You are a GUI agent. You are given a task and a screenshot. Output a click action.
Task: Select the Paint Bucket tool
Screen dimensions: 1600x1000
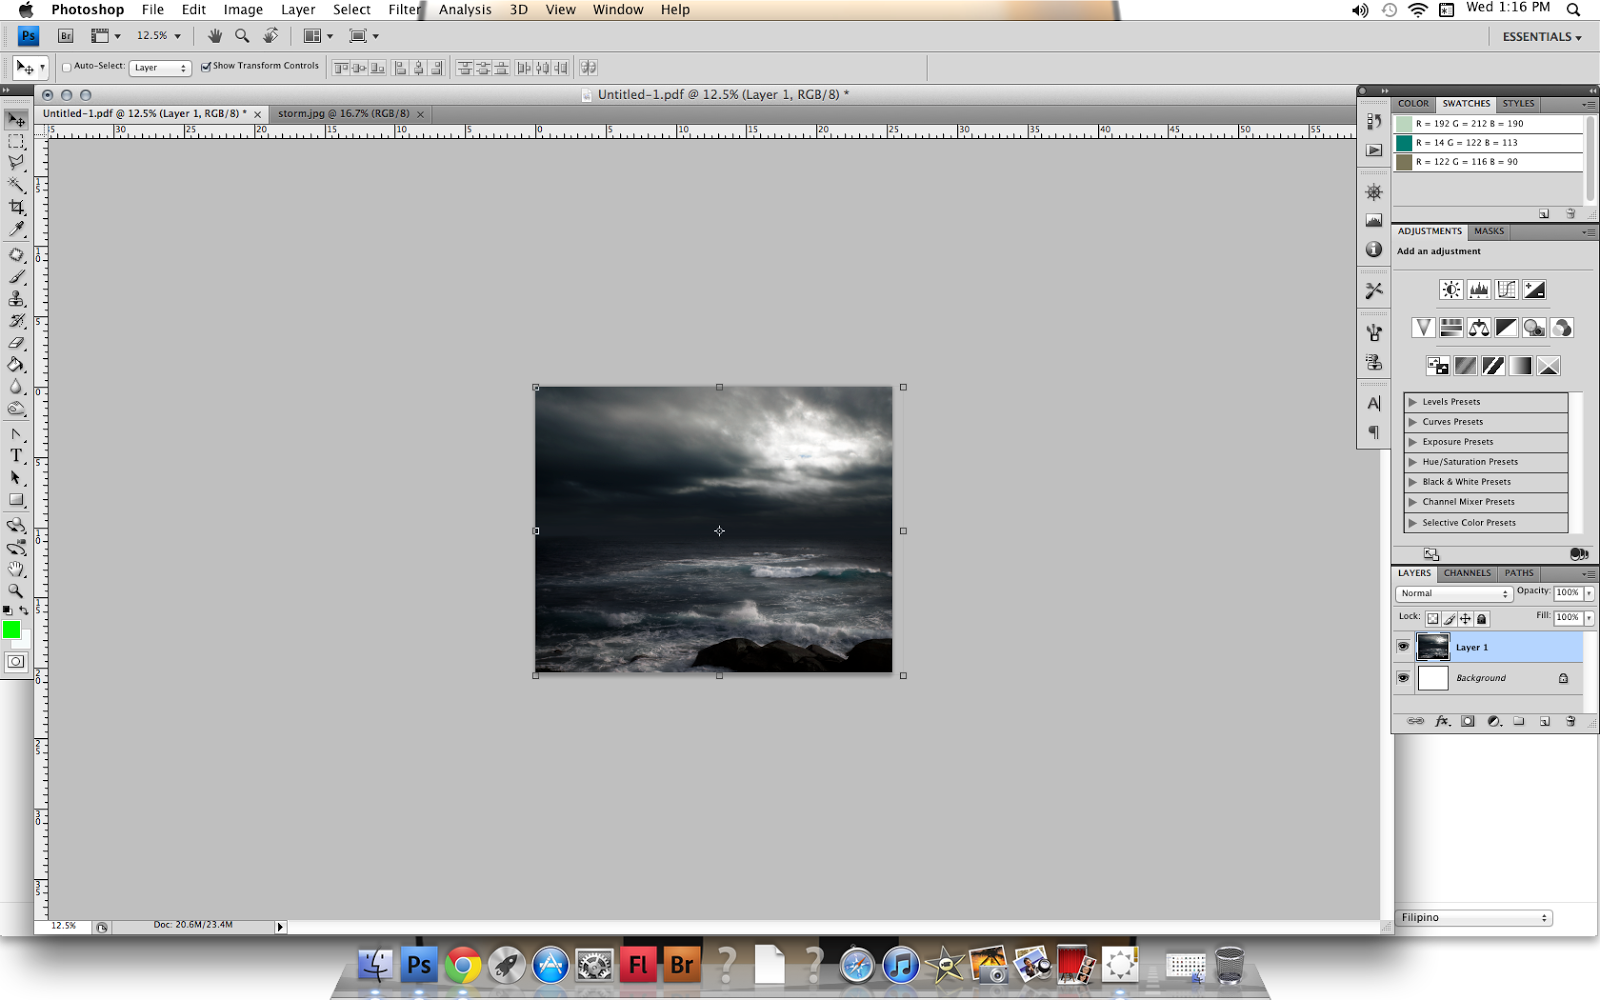pos(16,365)
